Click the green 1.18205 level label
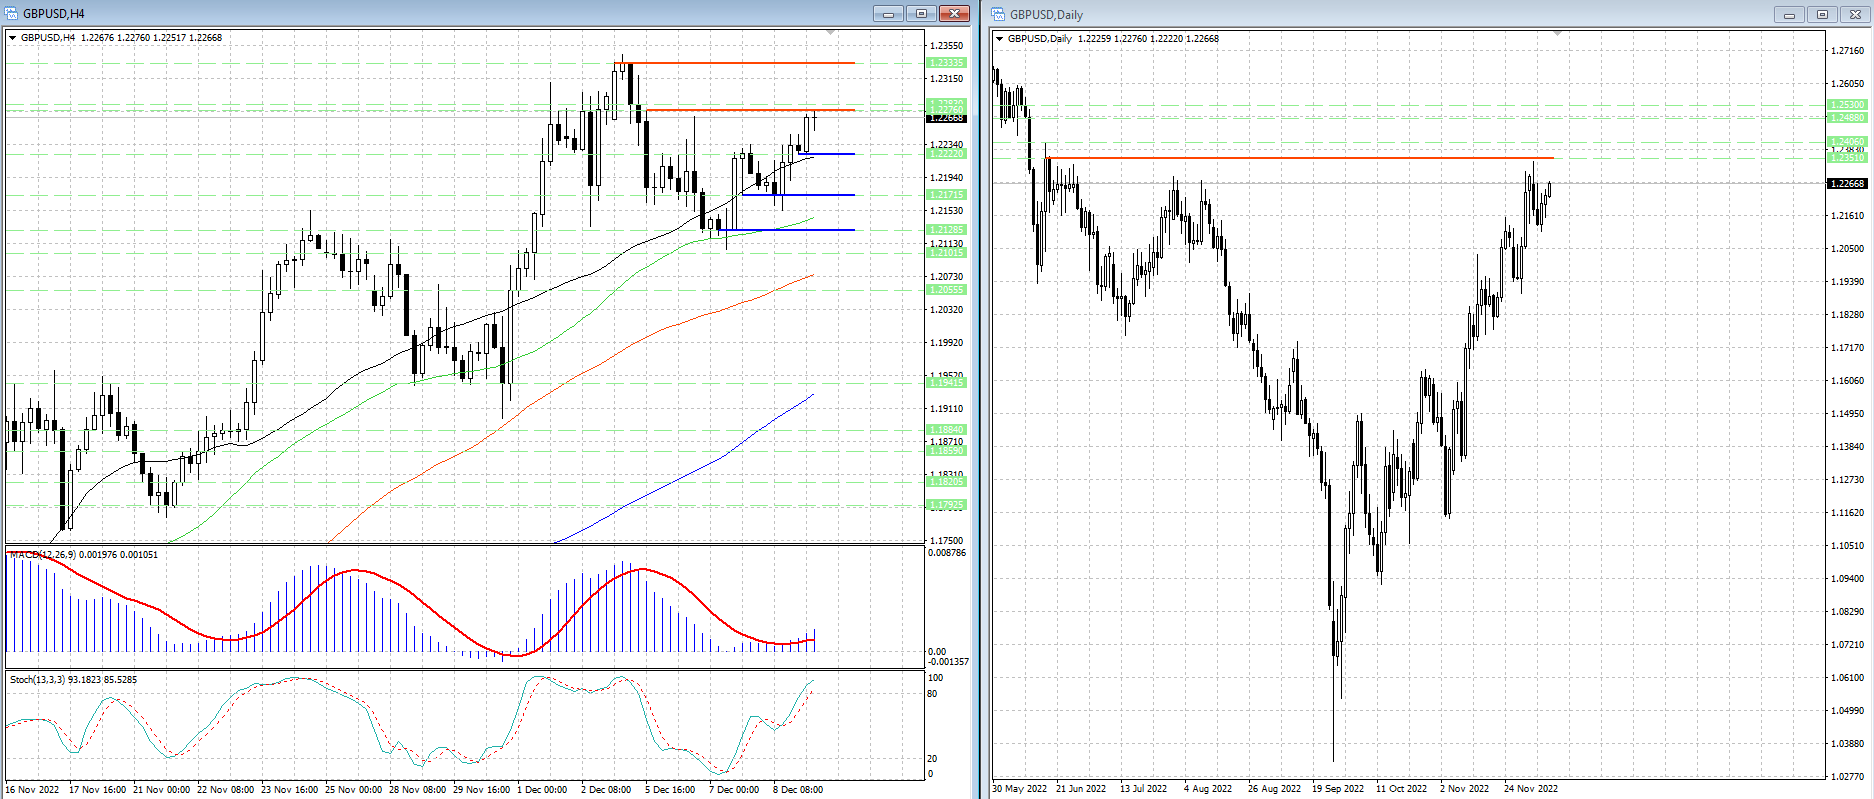 946,482
